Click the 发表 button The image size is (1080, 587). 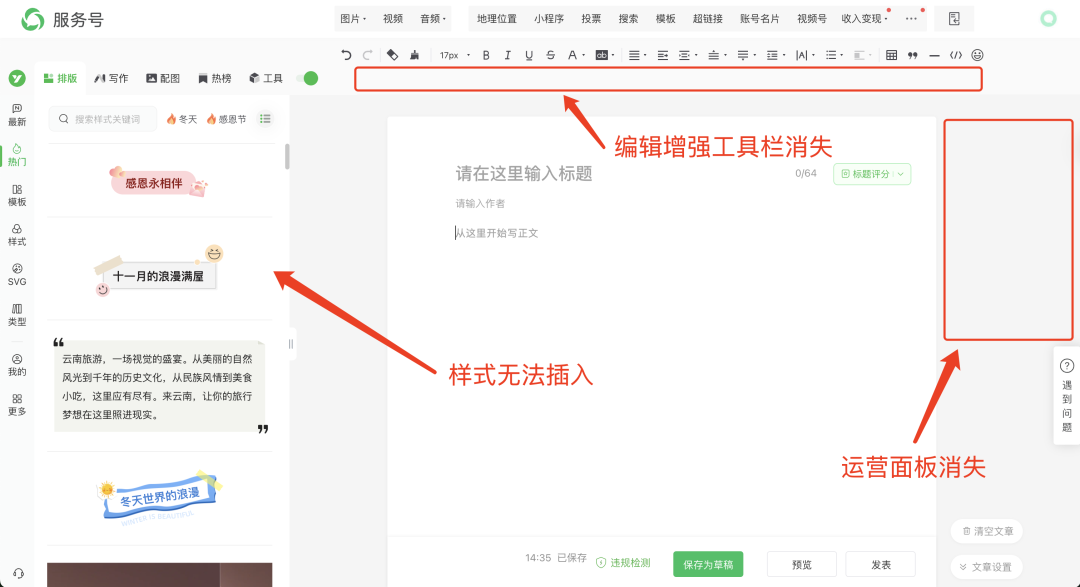click(880, 564)
